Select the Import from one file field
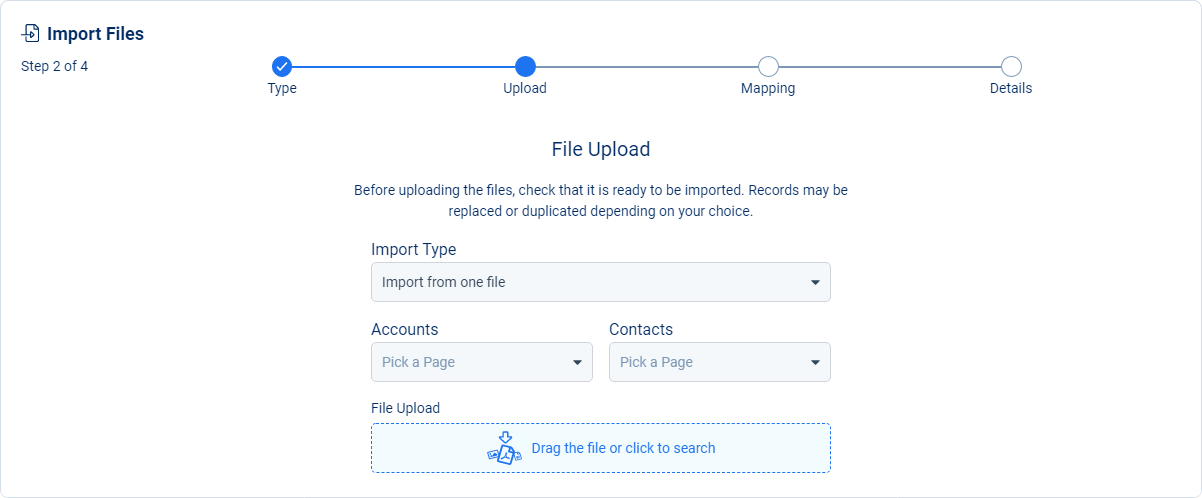The image size is (1202, 498). pos(601,282)
